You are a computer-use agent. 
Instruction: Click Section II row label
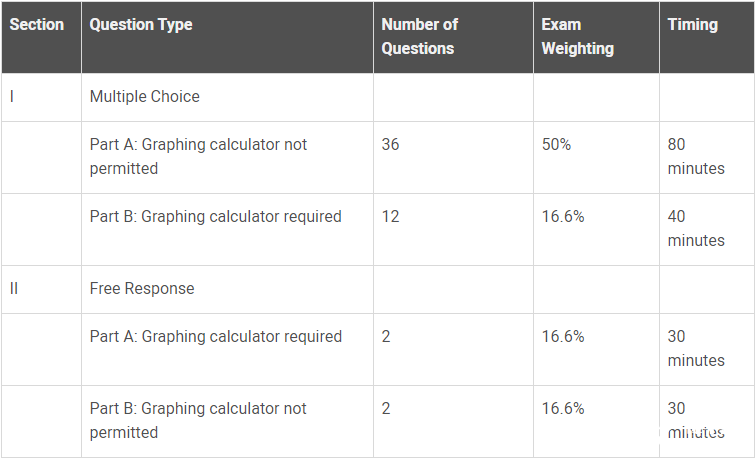[x=14, y=289]
